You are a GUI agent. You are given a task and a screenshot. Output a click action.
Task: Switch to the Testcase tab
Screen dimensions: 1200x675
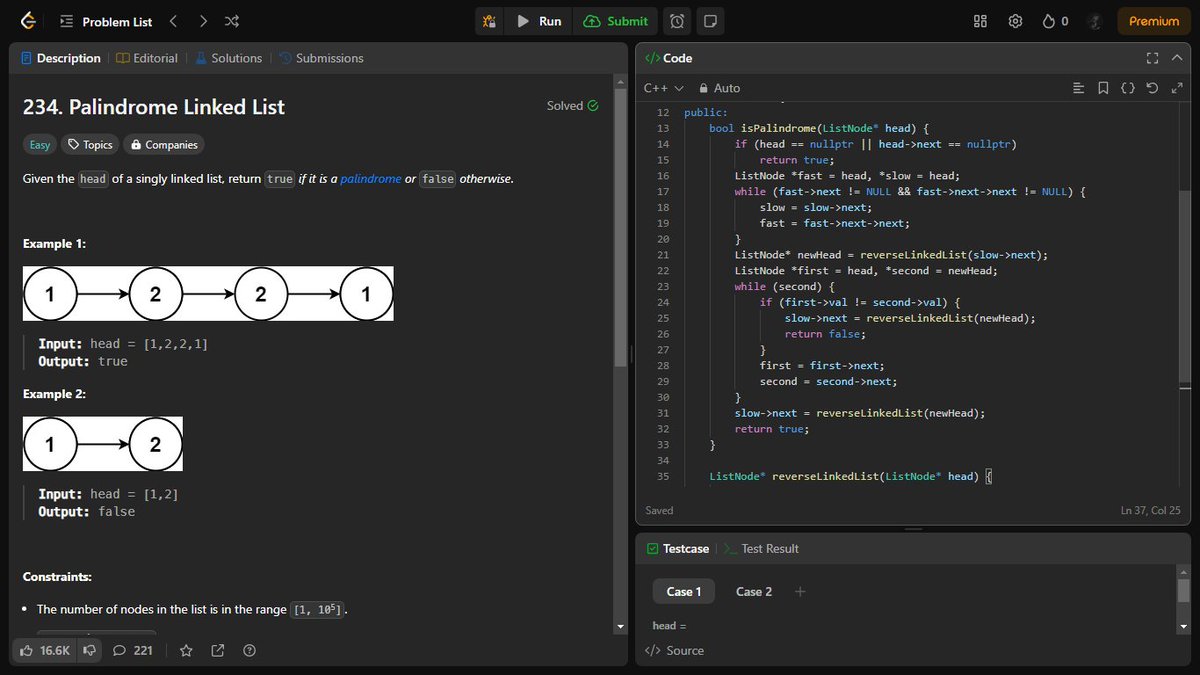[677, 548]
